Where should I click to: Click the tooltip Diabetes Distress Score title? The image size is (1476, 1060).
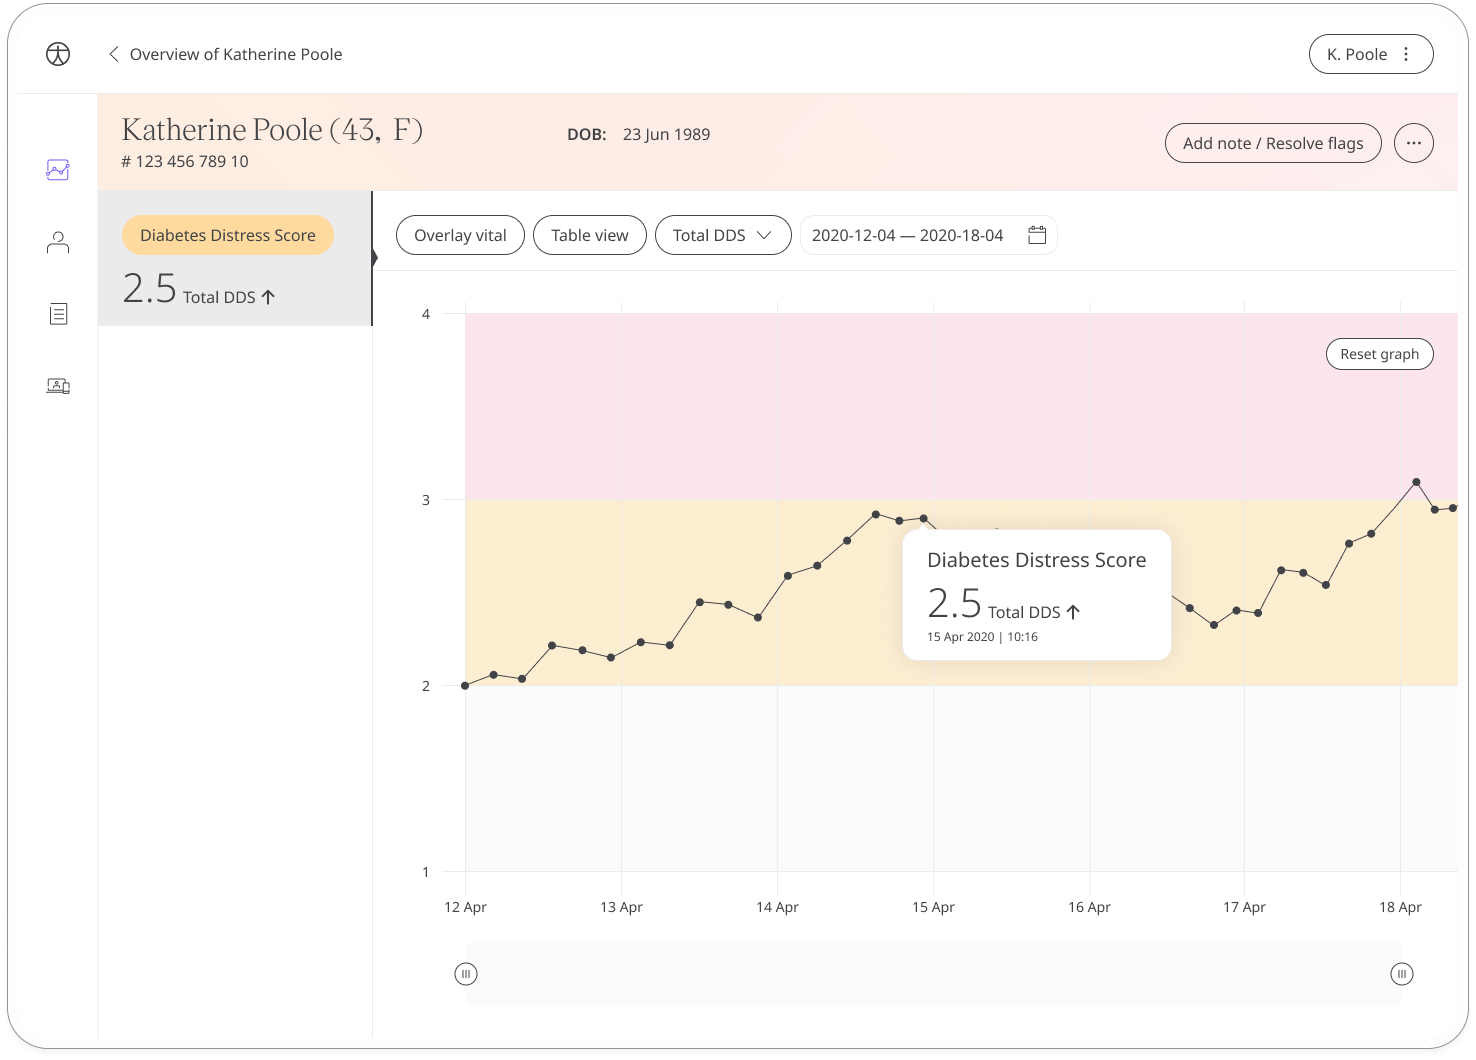click(x=1037, y=560)
